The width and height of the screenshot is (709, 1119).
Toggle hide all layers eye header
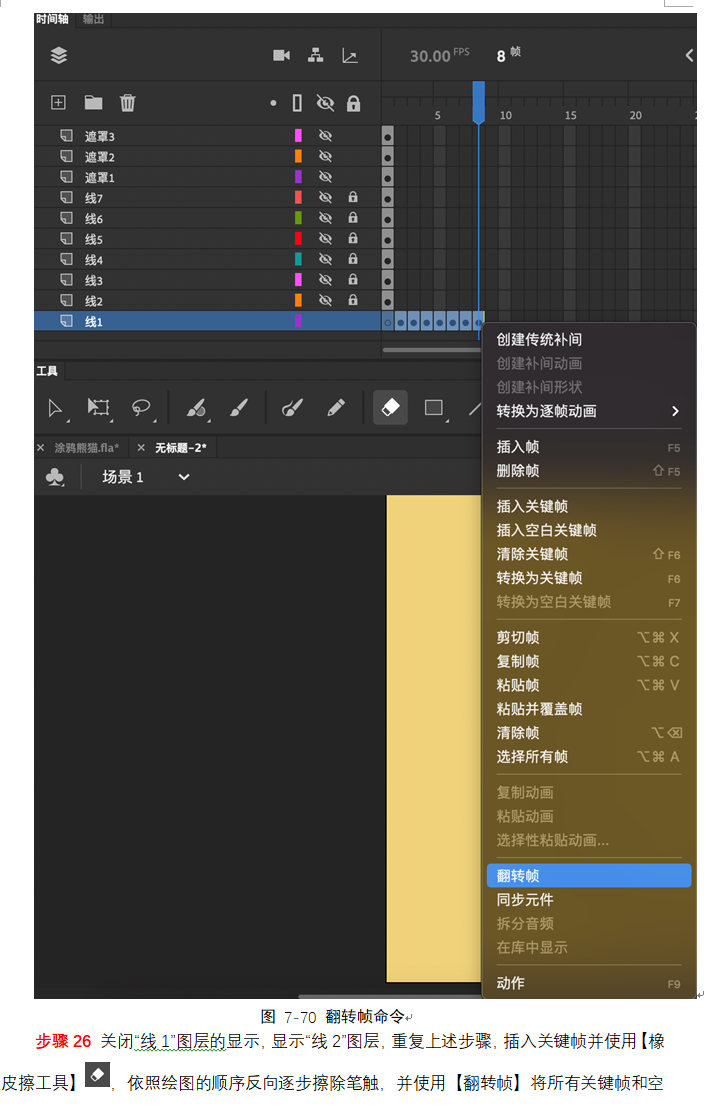(325, 103)
